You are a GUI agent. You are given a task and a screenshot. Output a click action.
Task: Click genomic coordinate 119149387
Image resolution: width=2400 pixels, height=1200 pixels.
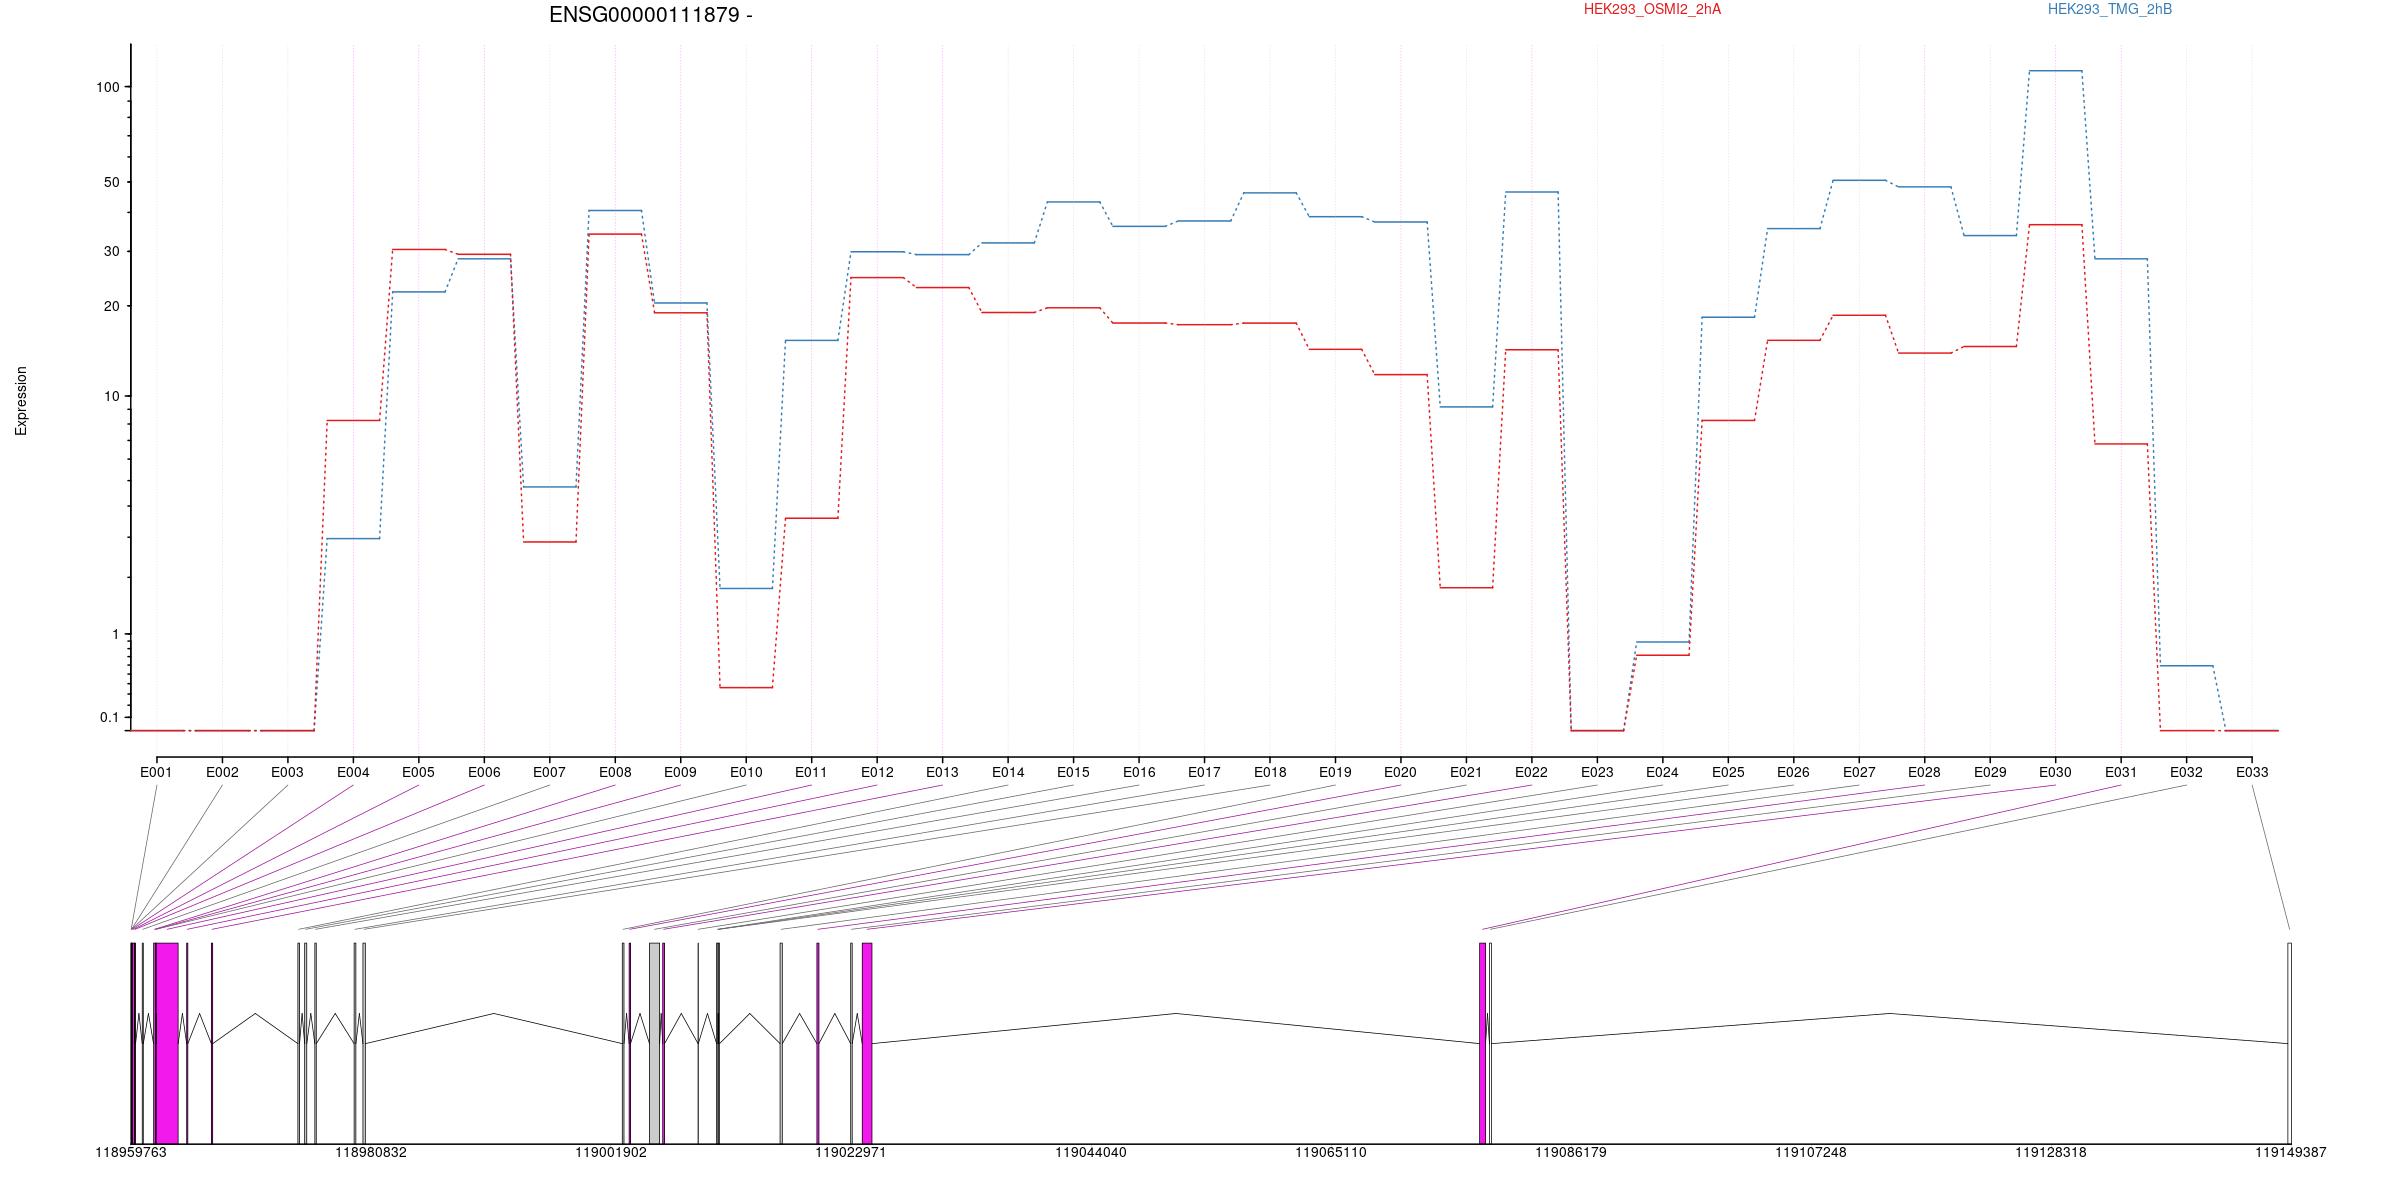(x=2291, y=1152)
